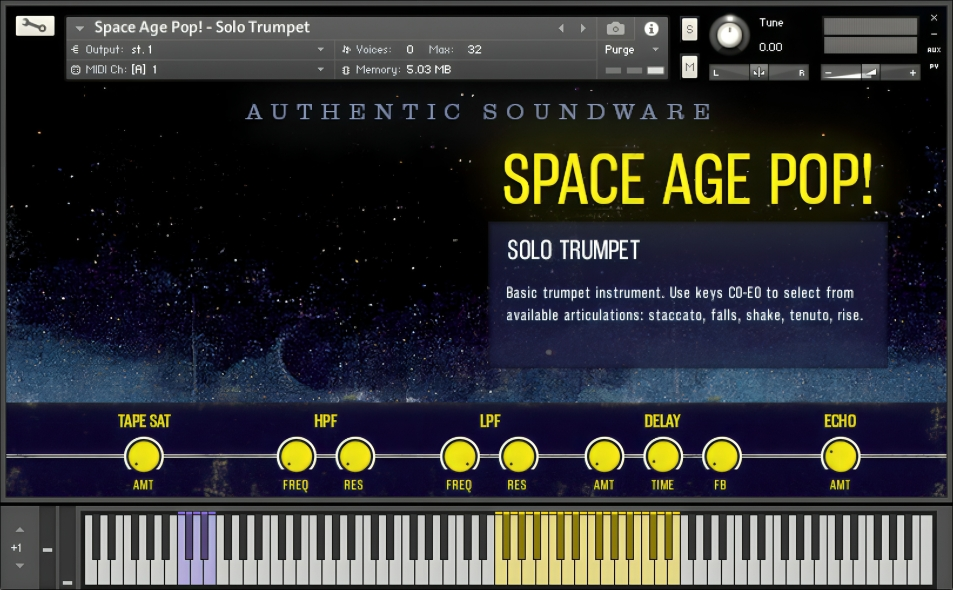
Task: Click the AUTHENTIC SOUNDWARE logo text
Action: (478, 112)
